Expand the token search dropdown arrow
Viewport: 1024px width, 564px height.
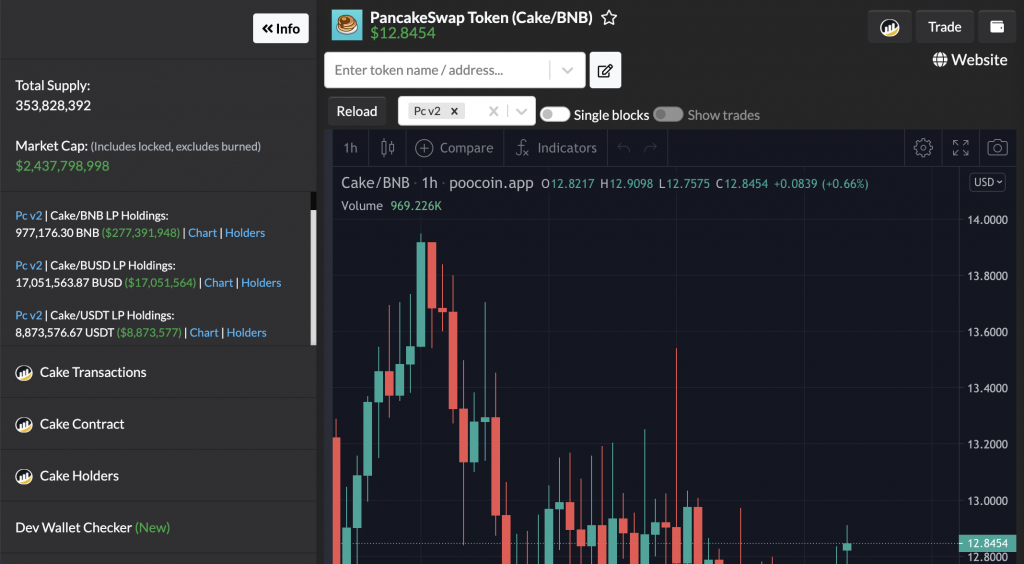click(x=568, y=70)
